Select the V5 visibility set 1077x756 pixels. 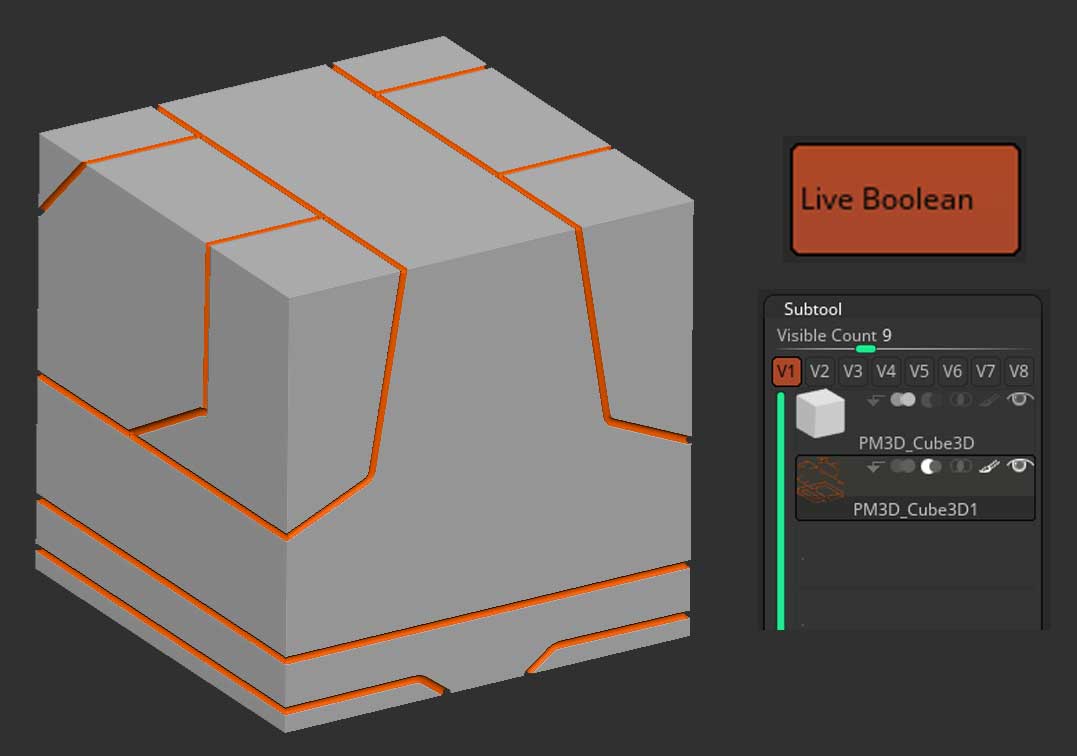(919, 371)
